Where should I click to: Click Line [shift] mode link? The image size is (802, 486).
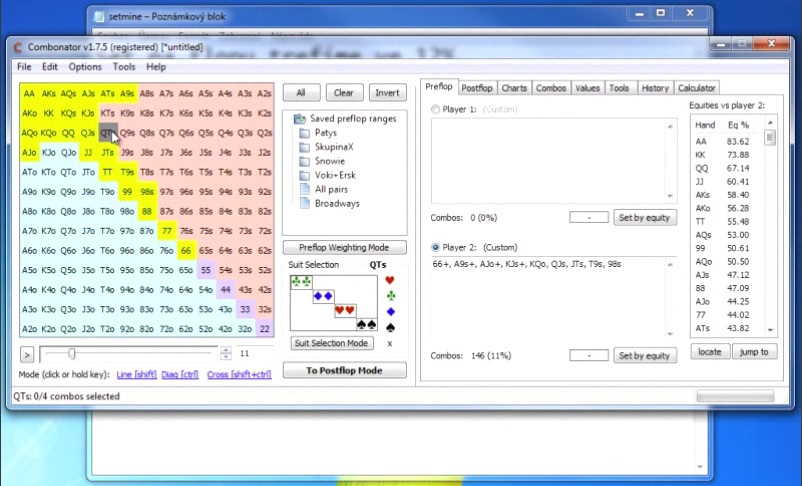pos(137,375)
